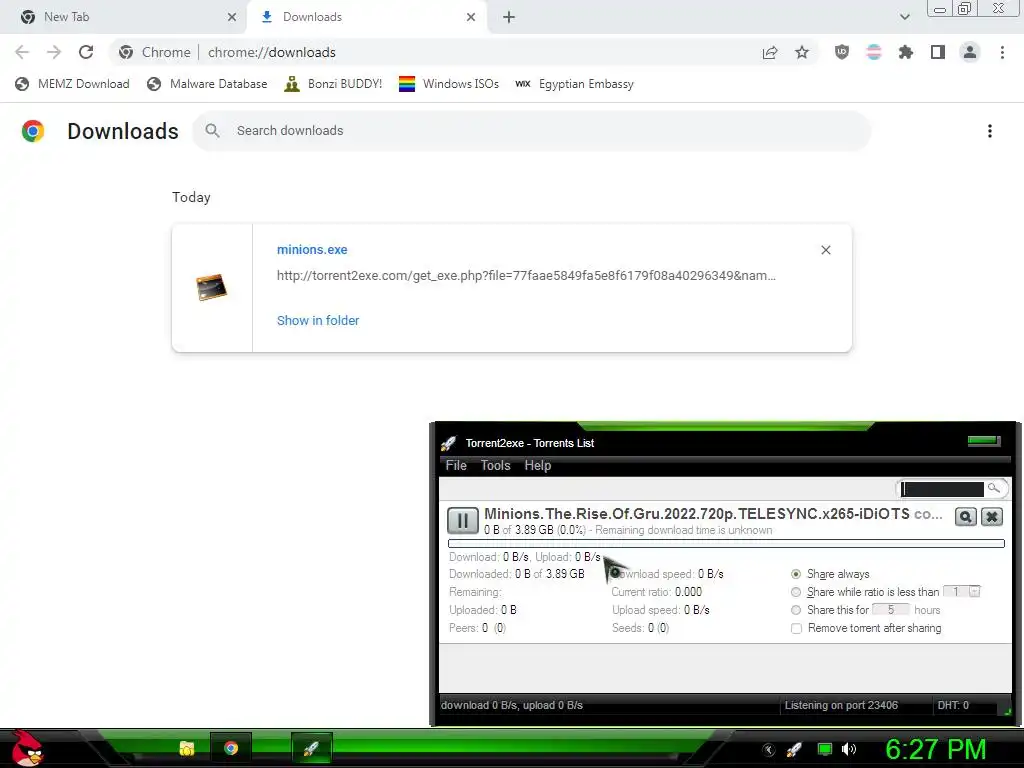This screenshot has height=768, width=1024.
Task: Go forward to the next page
Action: click(54, 52)
